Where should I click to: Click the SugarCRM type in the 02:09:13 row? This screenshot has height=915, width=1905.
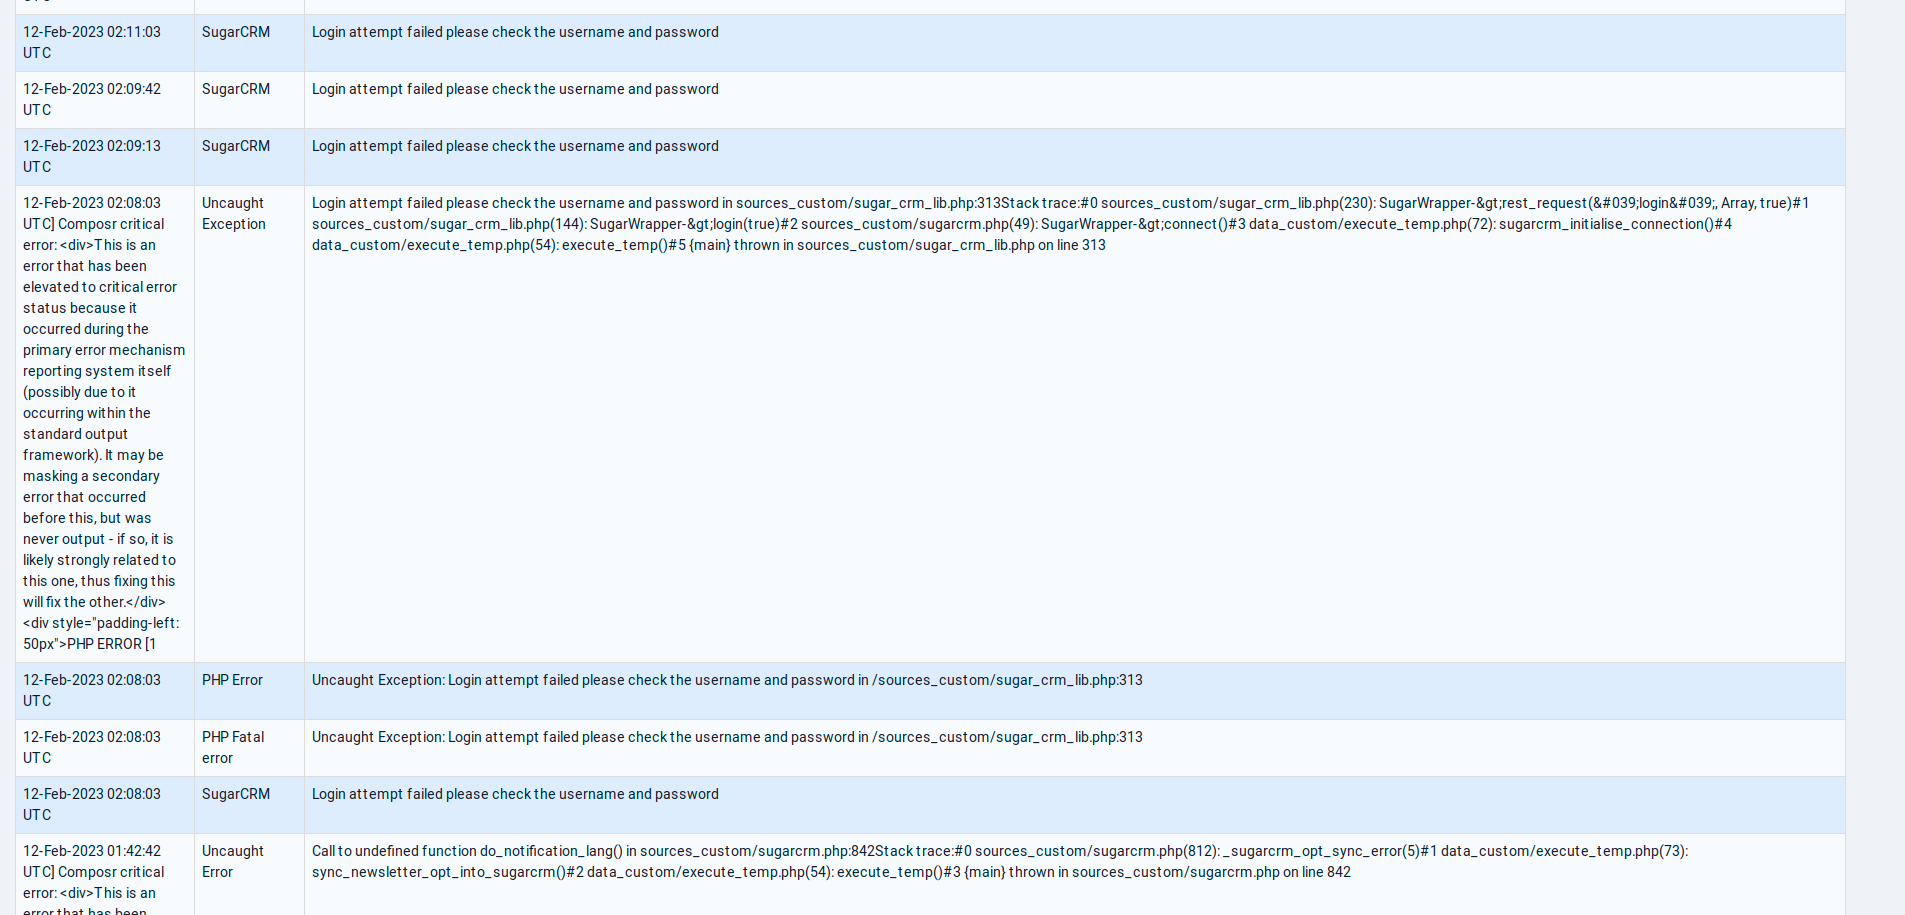[x=236, y=146]
